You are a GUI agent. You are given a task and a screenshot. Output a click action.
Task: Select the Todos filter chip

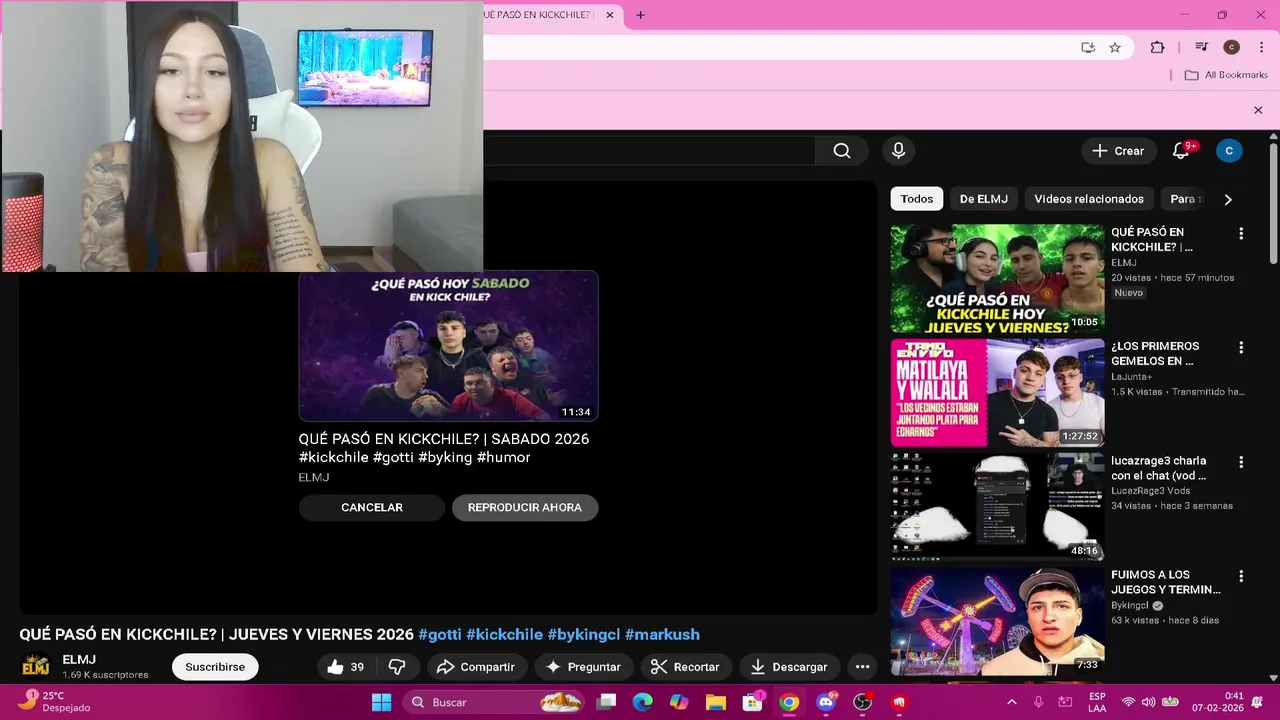pyautogui.click(x=916, y=199)
